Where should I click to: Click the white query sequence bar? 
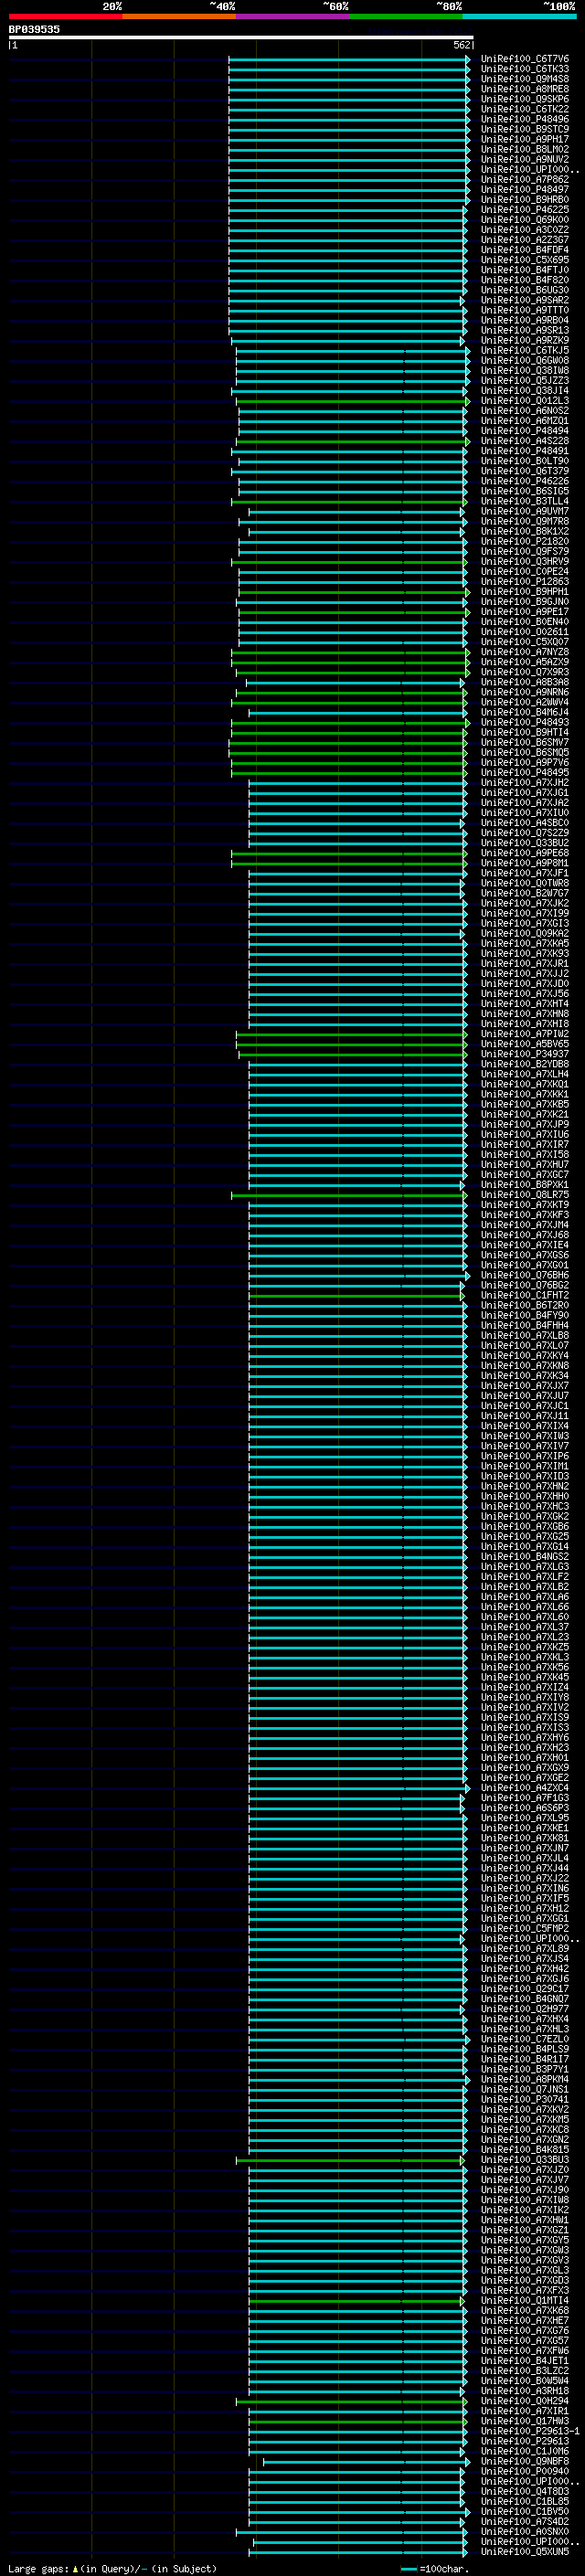241,37
